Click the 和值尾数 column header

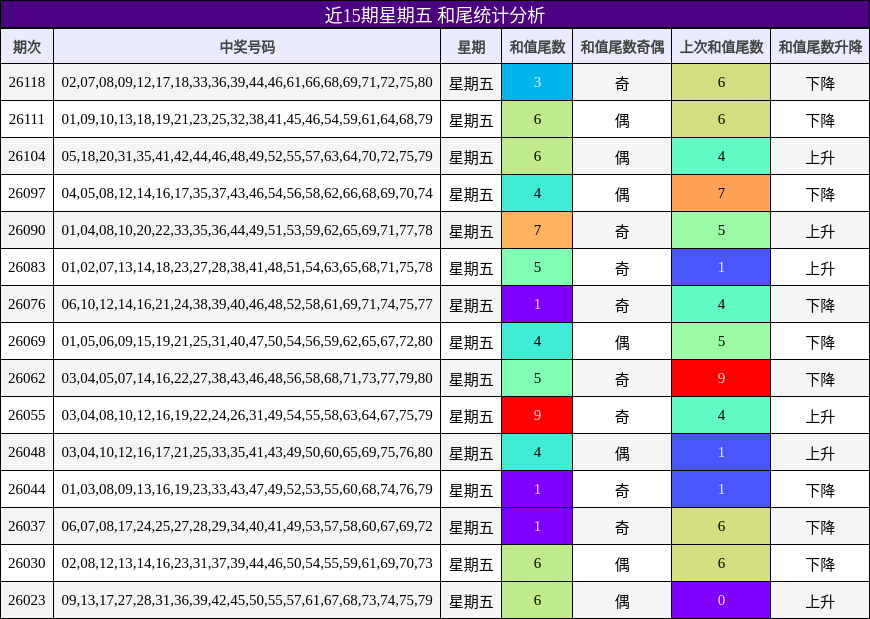click(537, 46)
